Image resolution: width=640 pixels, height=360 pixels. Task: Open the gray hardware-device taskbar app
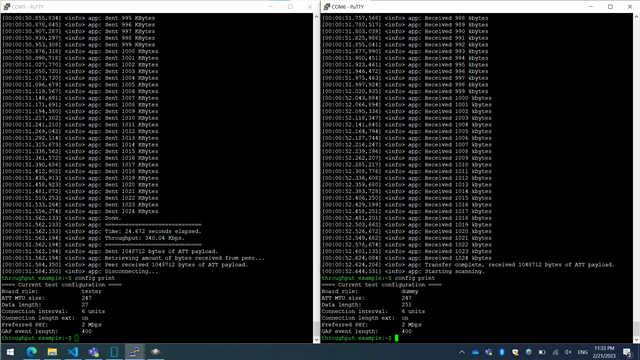tap(156, 352)
